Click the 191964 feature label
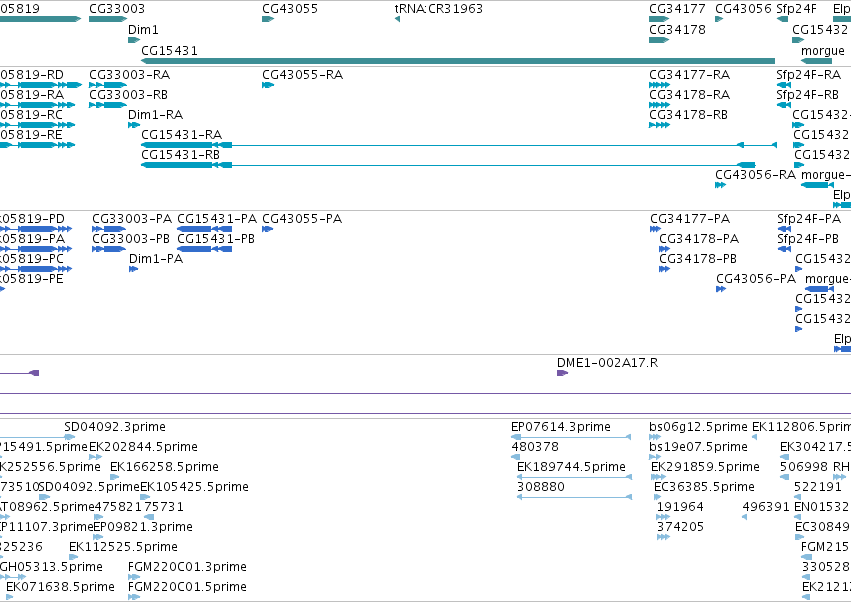 pyautogui.click(x=680, y=507)
